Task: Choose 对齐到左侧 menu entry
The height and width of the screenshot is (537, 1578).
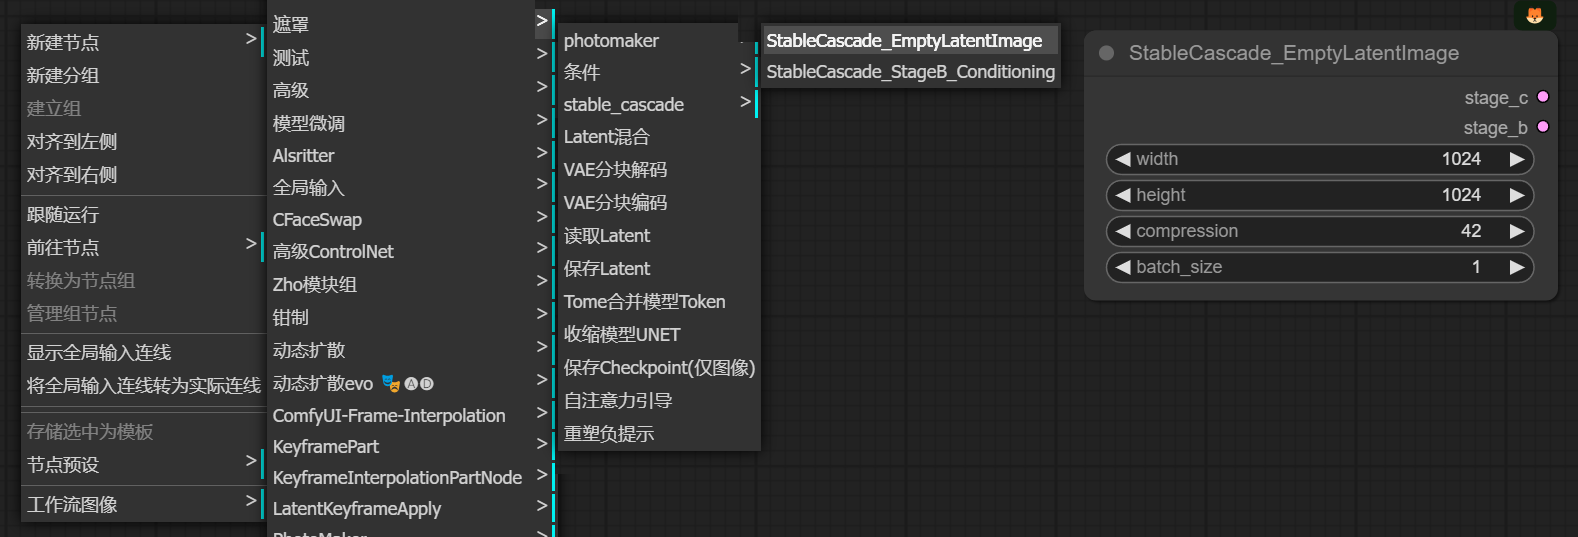Action: pyautogui.click(x=142, y=141)
